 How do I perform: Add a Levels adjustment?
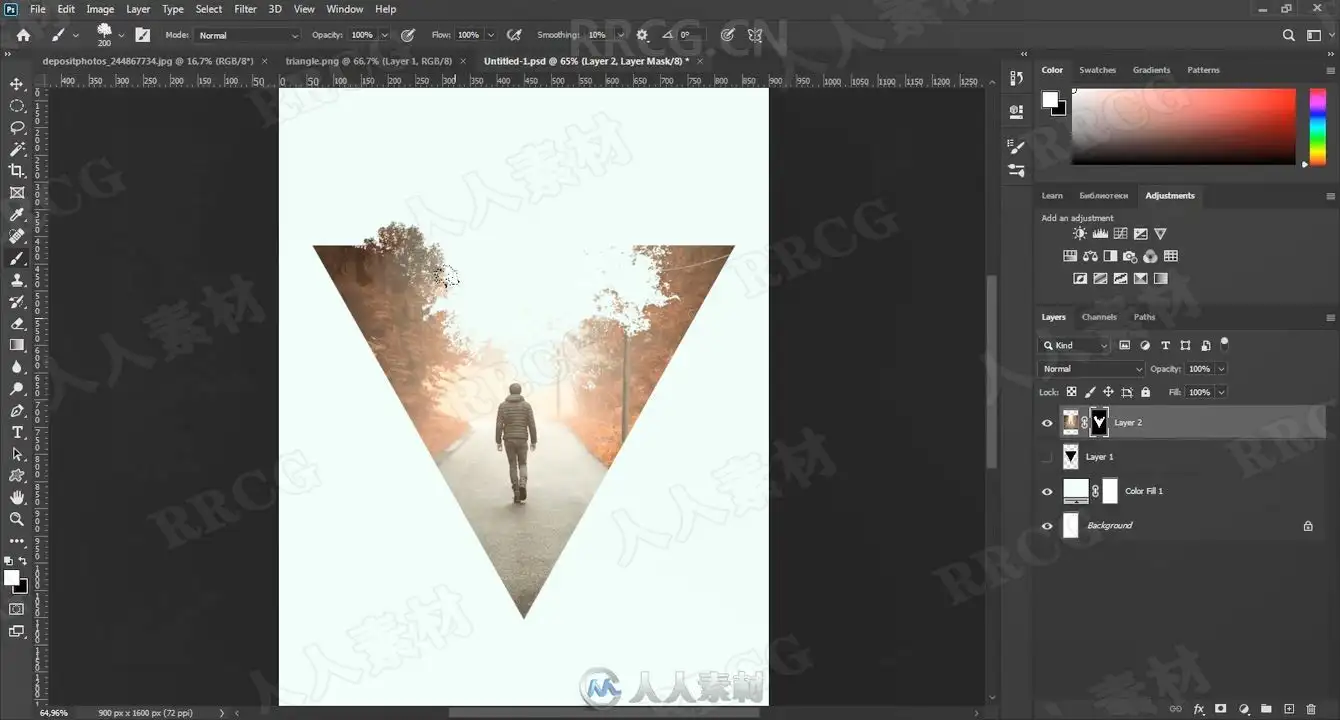point(1100,234)
